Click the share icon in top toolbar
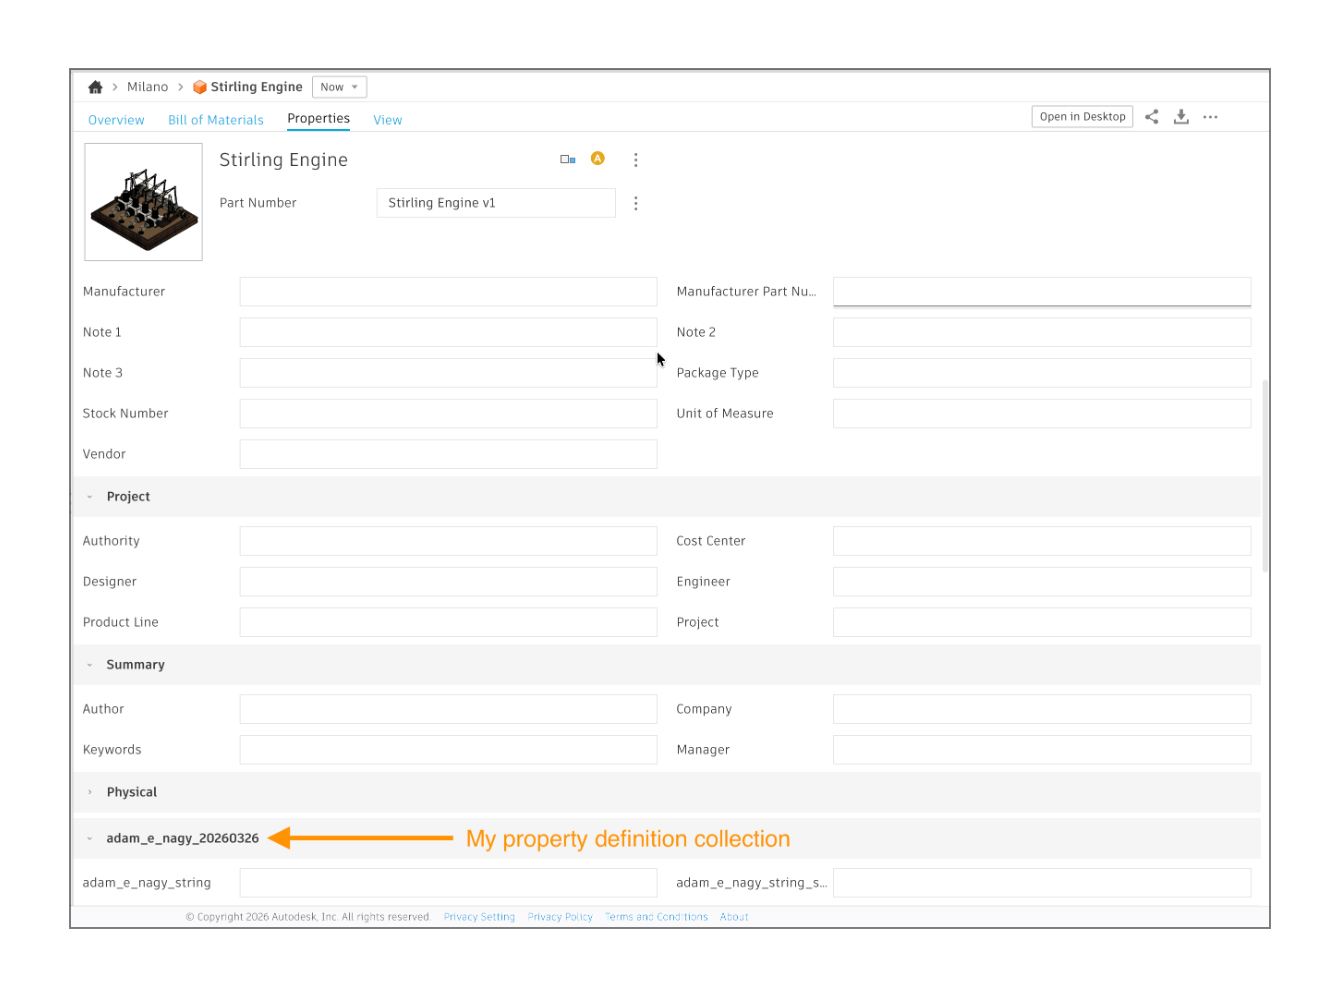1340x999 pixels. tap(1152, 117)
